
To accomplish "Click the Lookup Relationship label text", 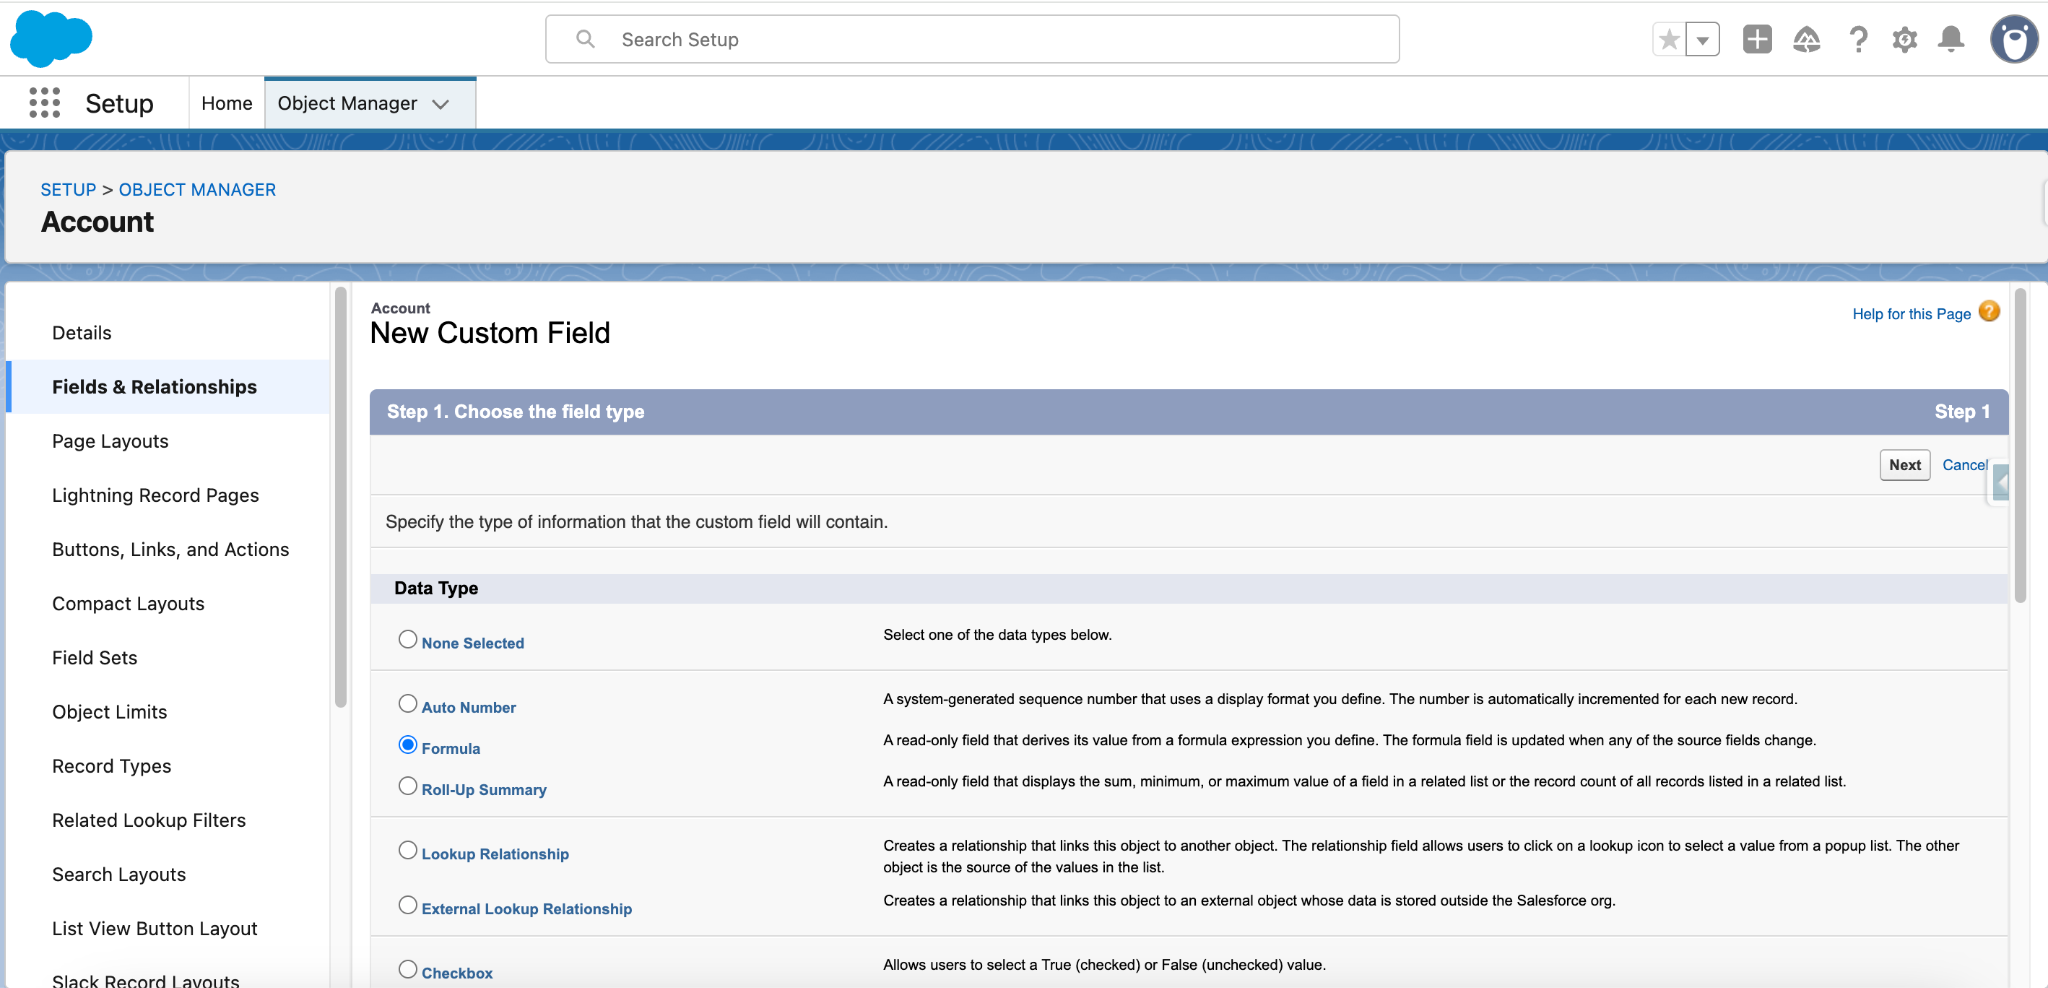I will pos(495,854).
